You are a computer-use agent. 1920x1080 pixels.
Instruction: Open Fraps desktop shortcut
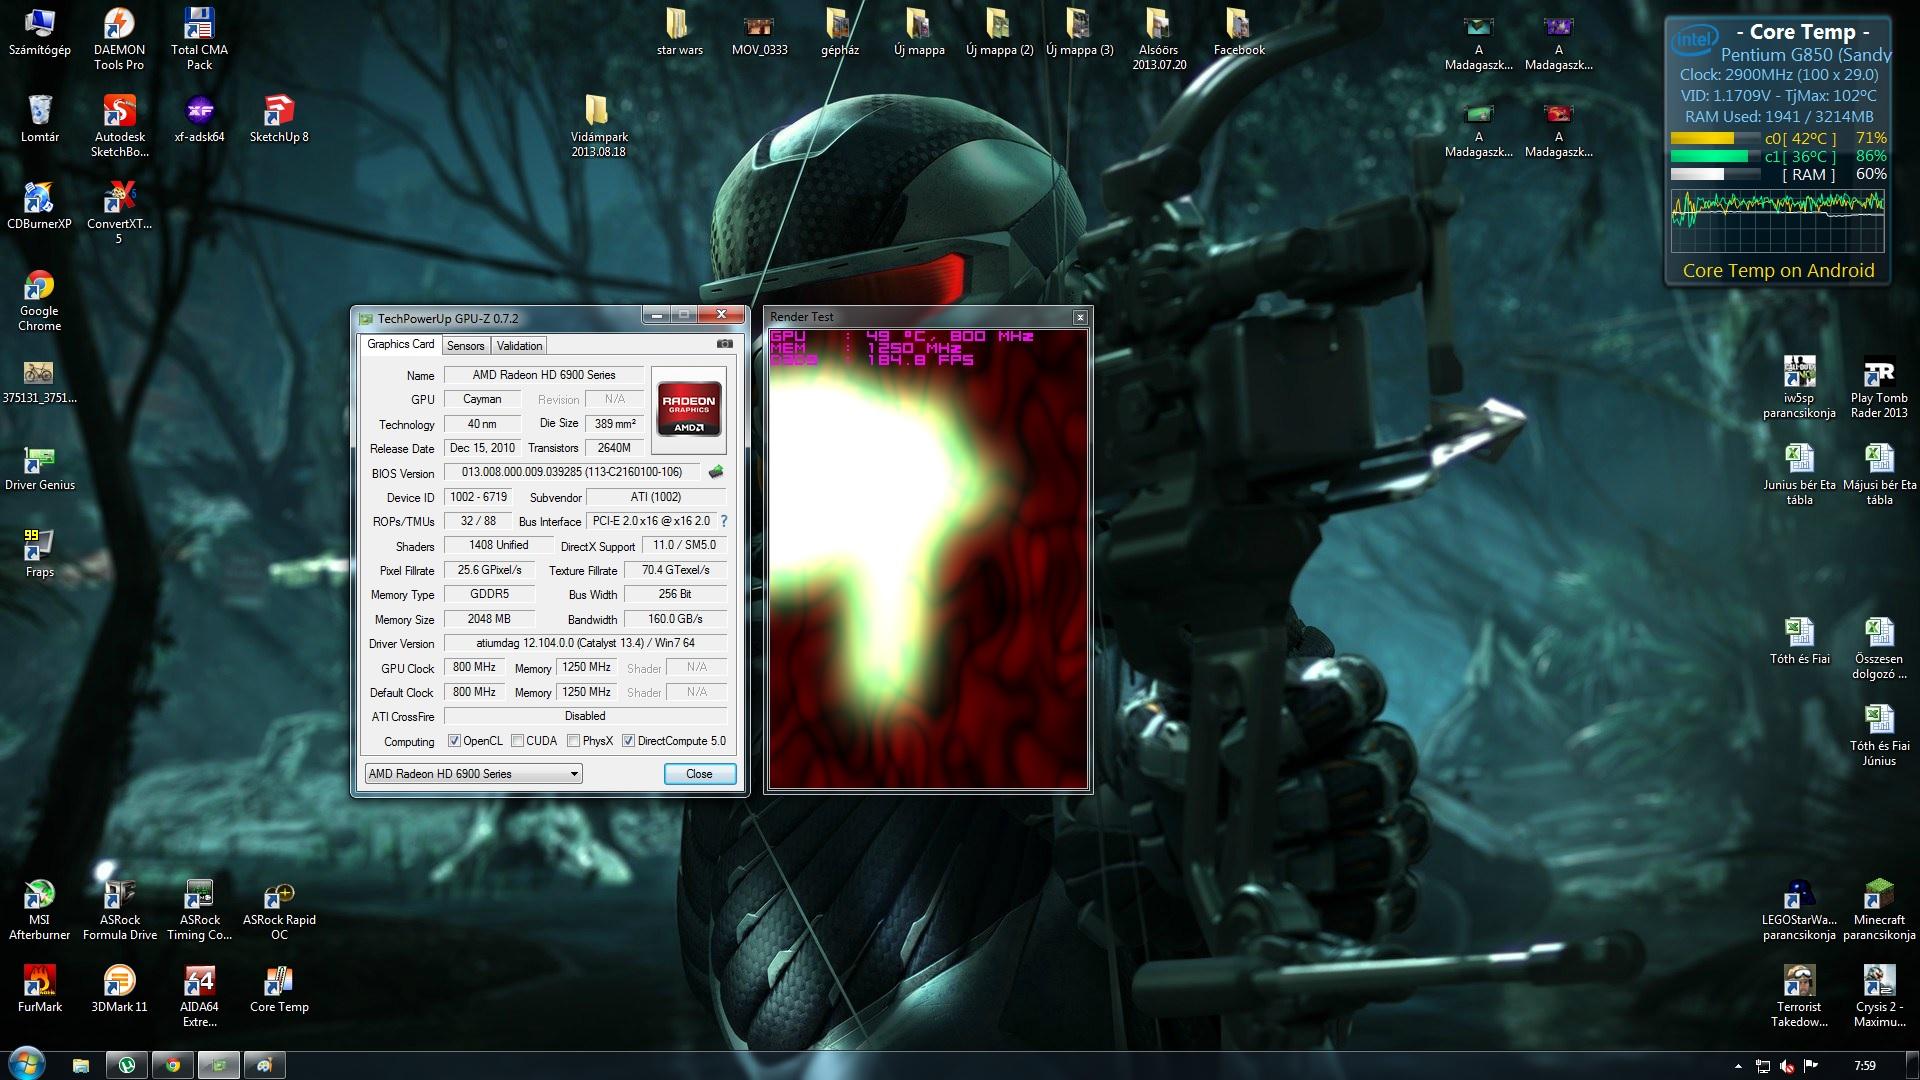(39, 547)
